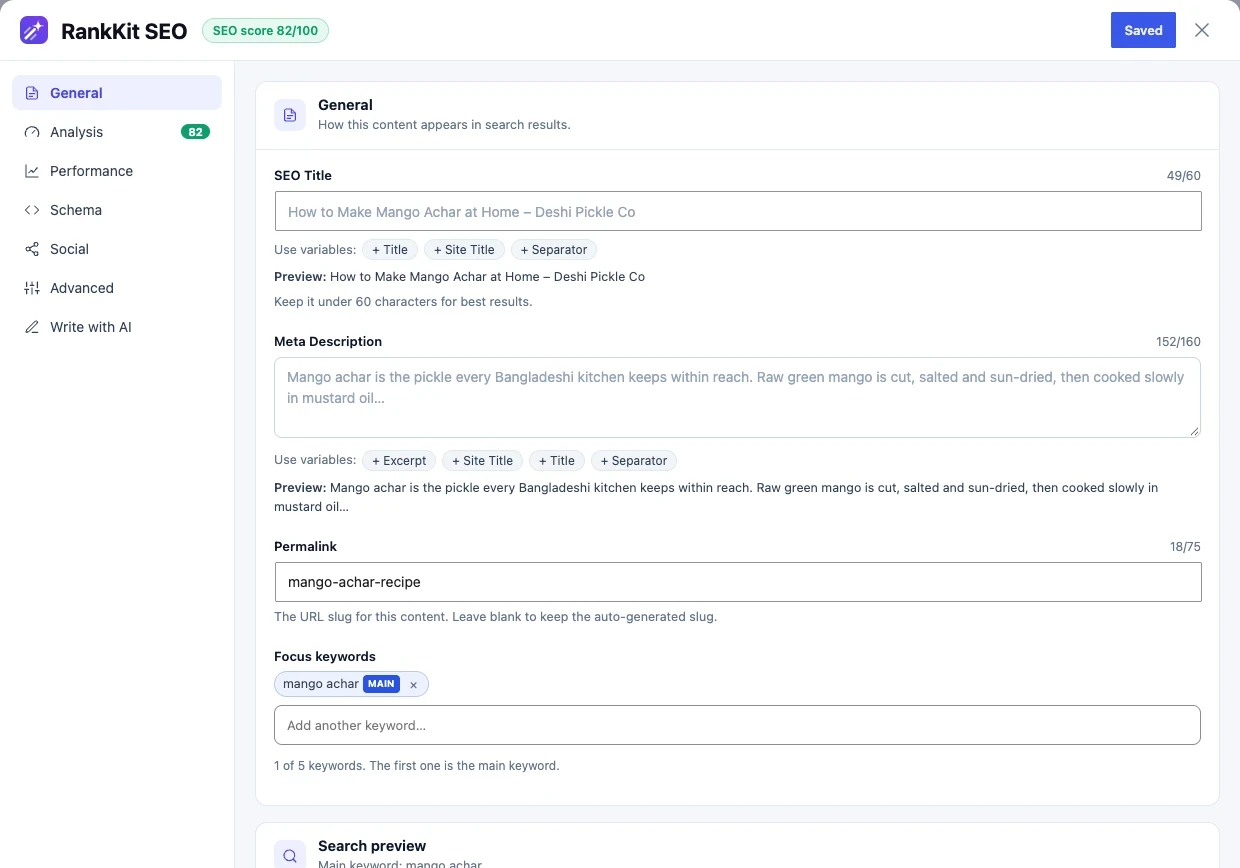Click the Saved button

1143,30
